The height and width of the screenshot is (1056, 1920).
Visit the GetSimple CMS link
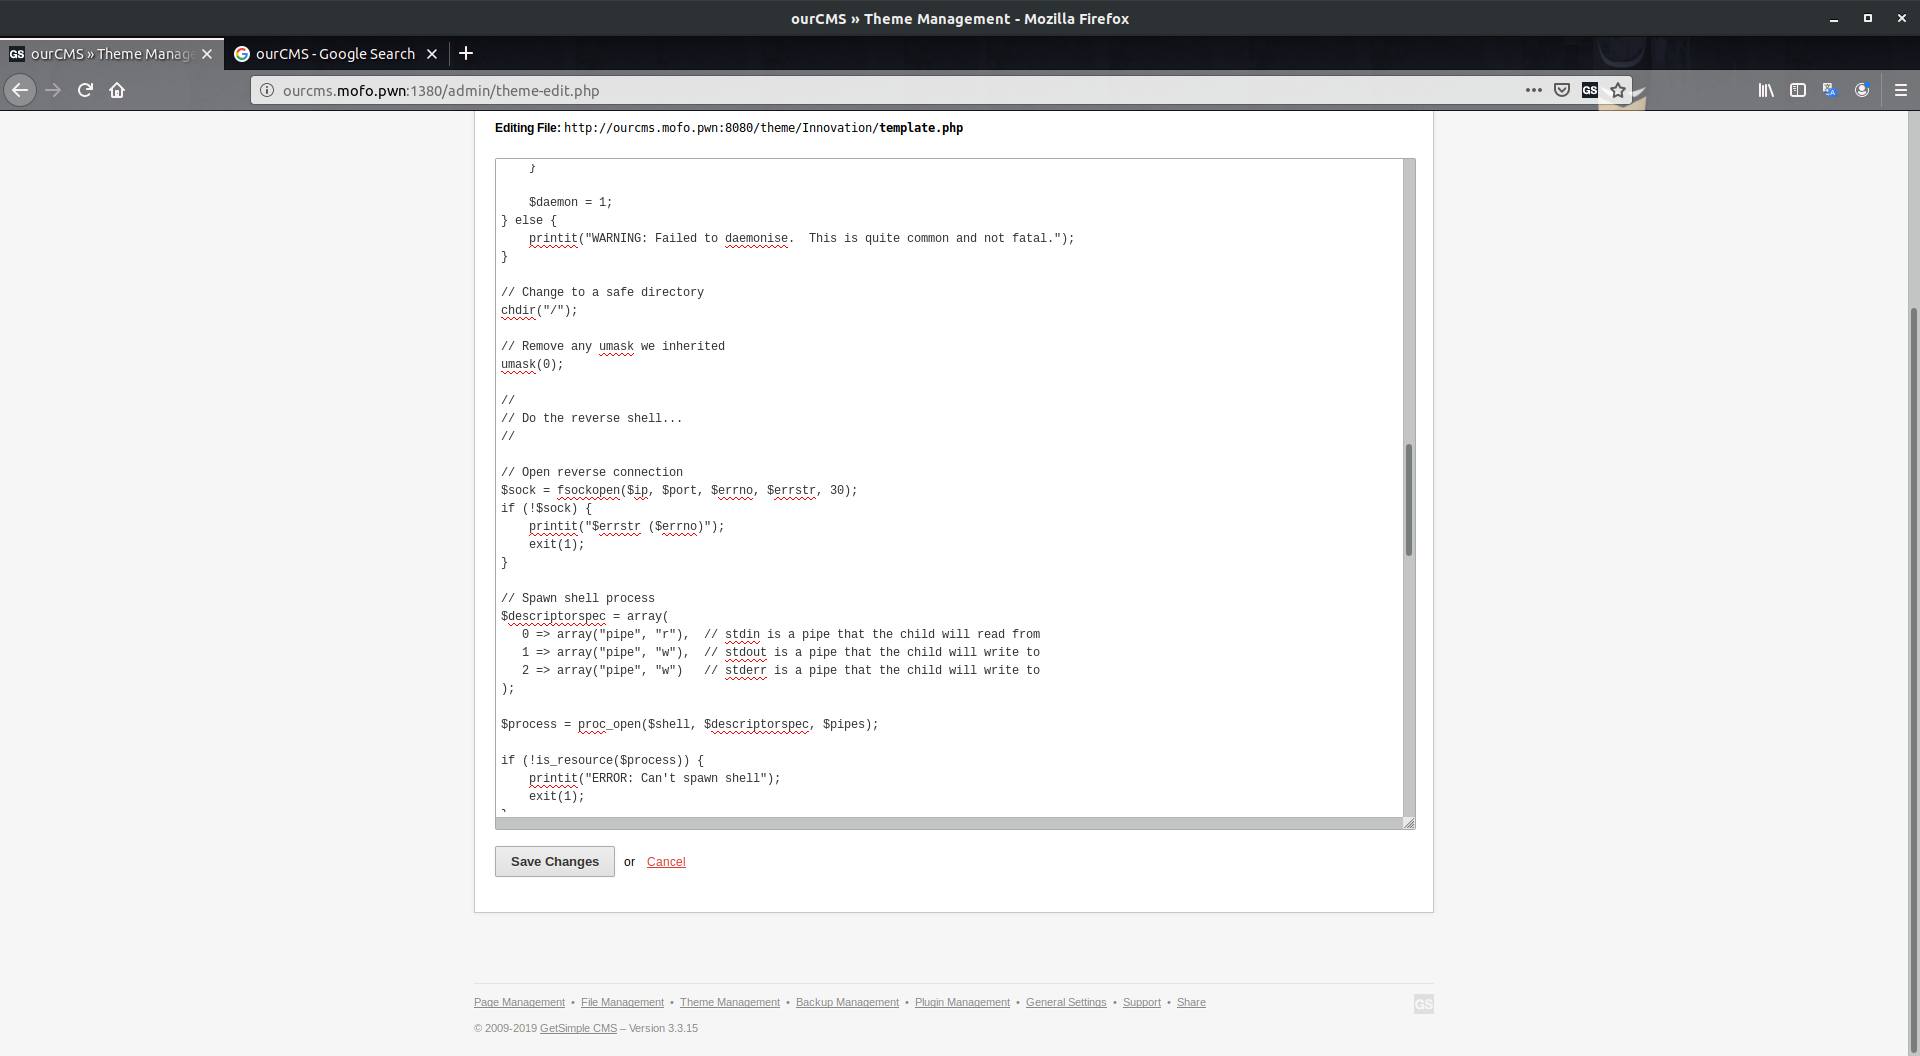tap(578, 1028)
